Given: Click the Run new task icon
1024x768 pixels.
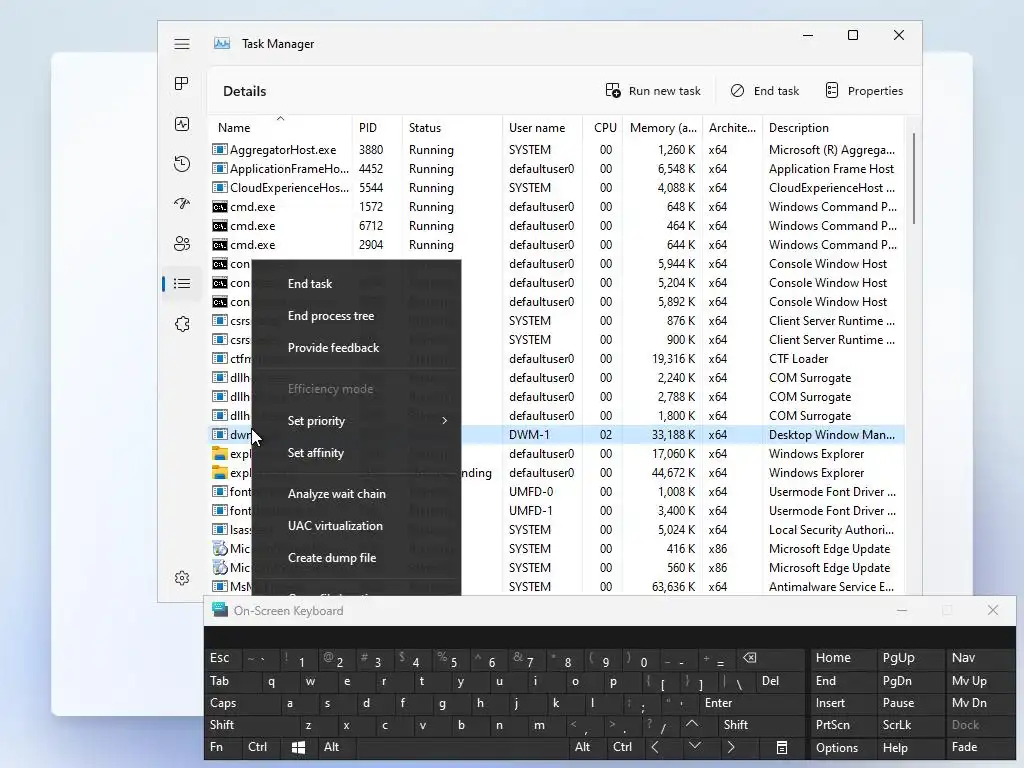Looking at the screenshot, I should click(613, 91).
